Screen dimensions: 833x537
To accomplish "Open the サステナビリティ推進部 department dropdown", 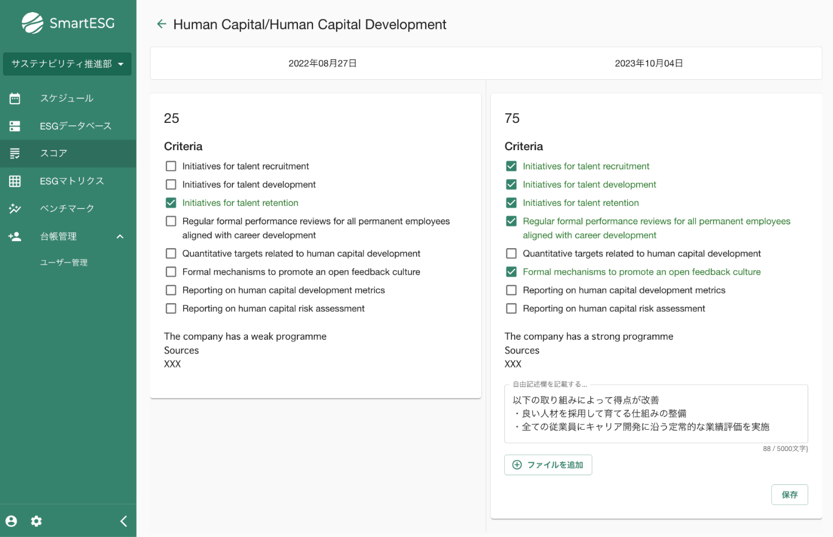I will (67, 64).
